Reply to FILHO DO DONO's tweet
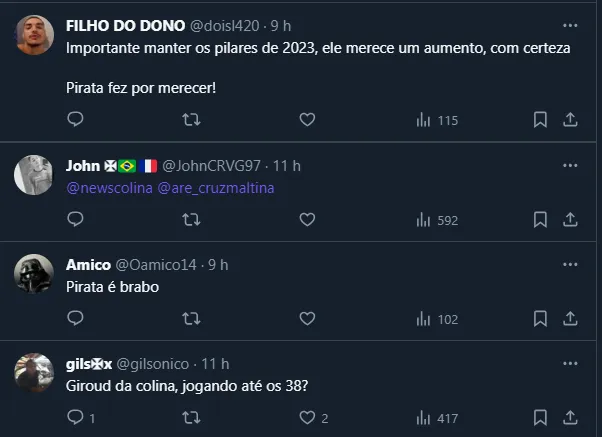 75,120
